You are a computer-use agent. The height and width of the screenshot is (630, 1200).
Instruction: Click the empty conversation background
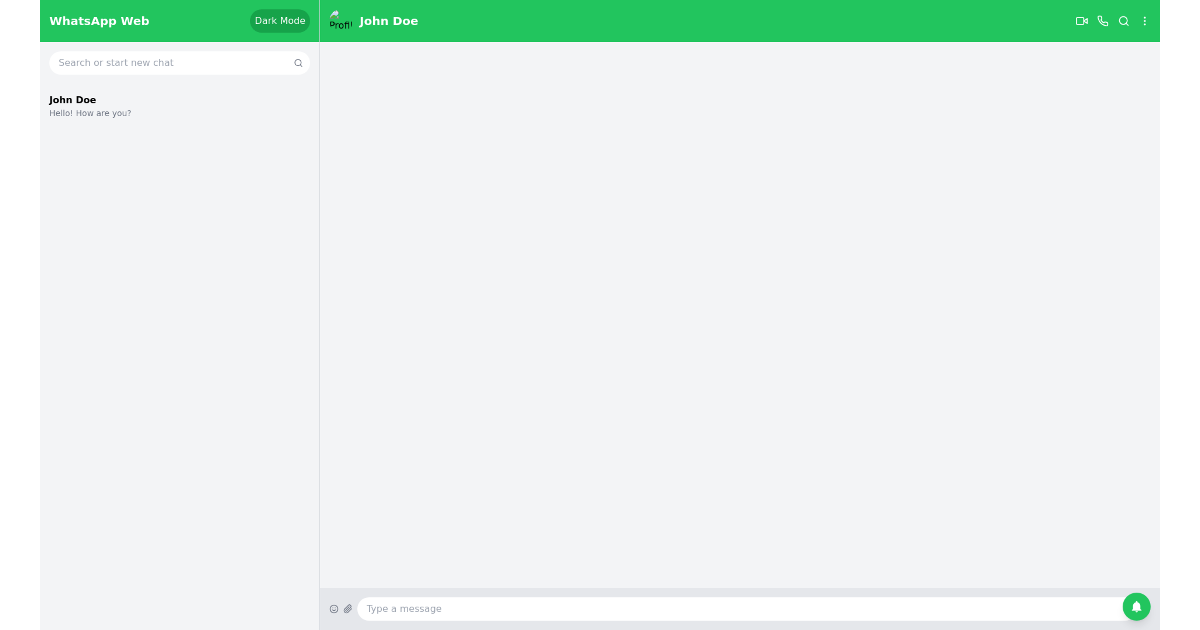pyautogui.click(x=740, y=320)
